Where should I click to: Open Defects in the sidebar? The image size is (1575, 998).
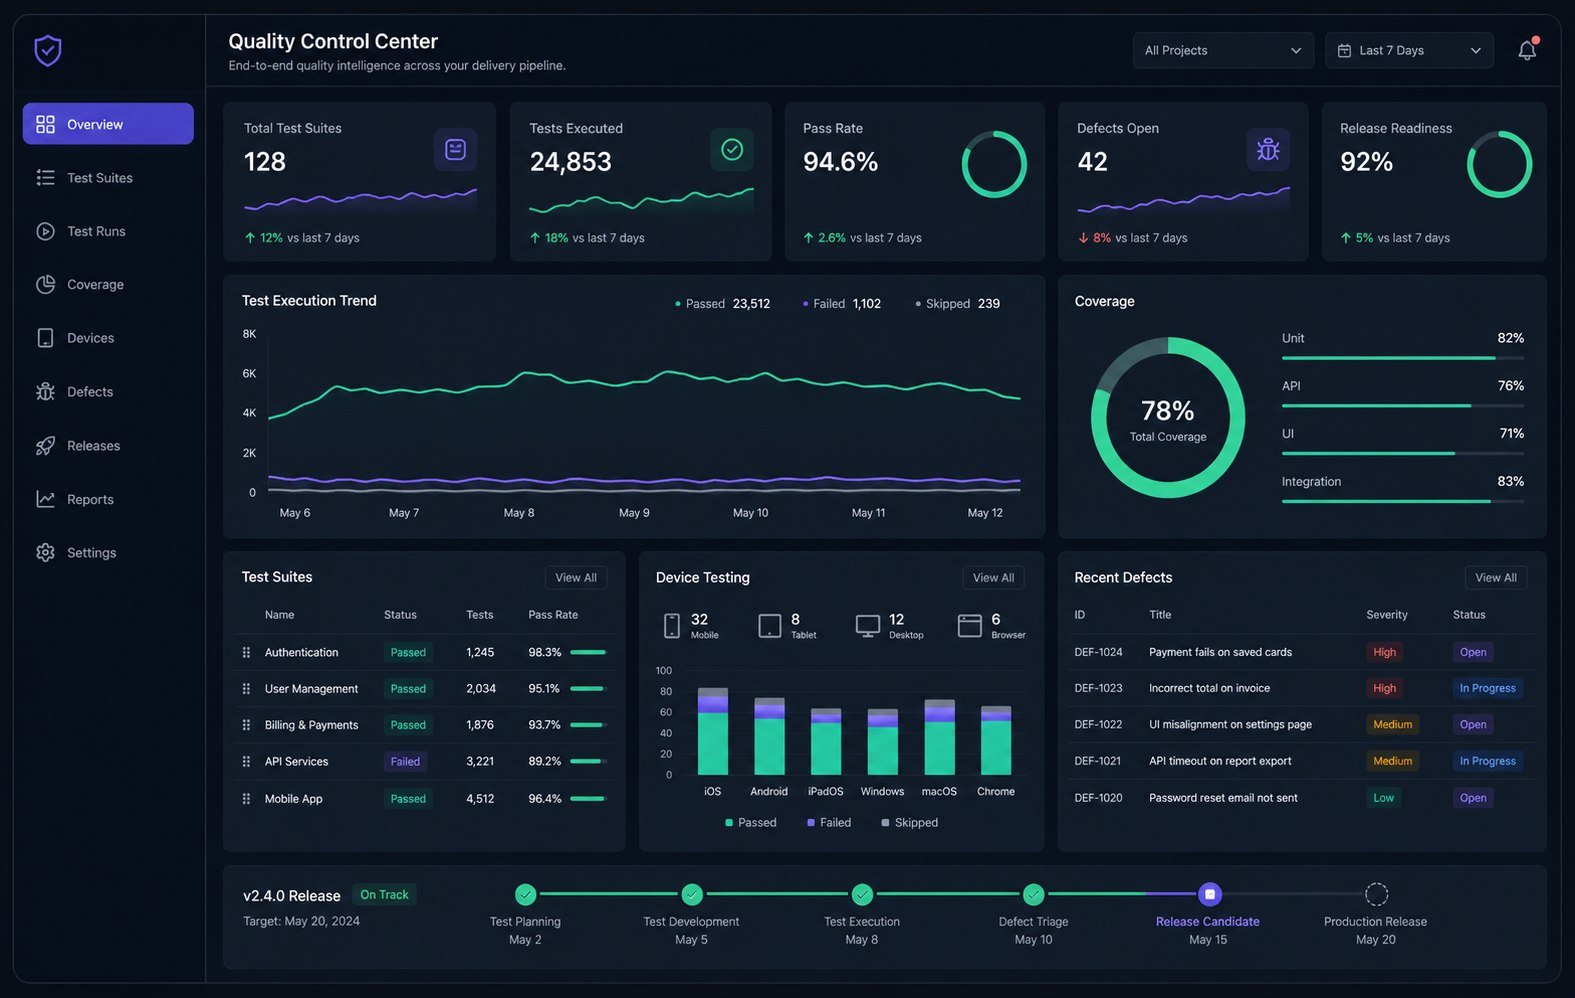108,392
